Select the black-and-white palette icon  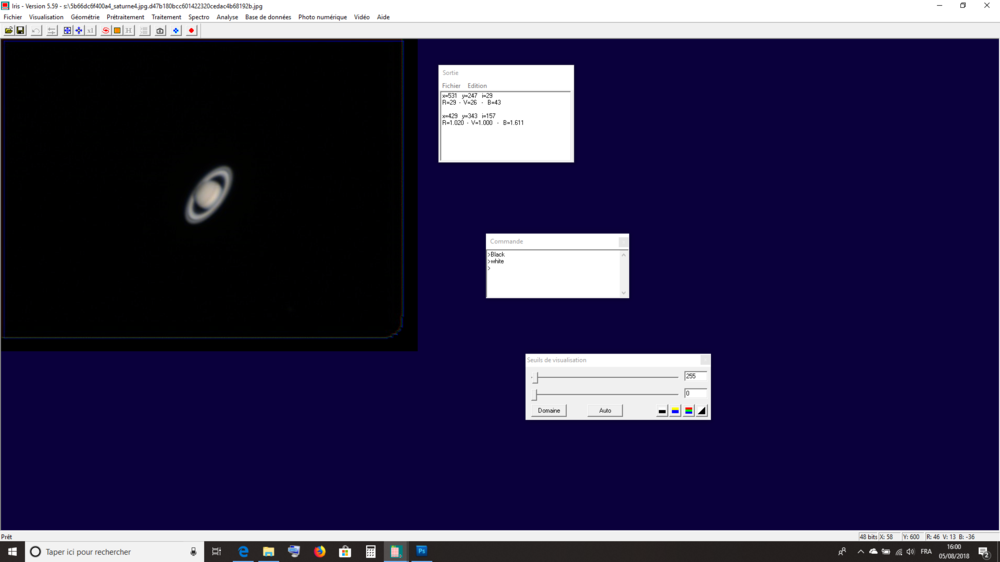(x=662, y=411)
